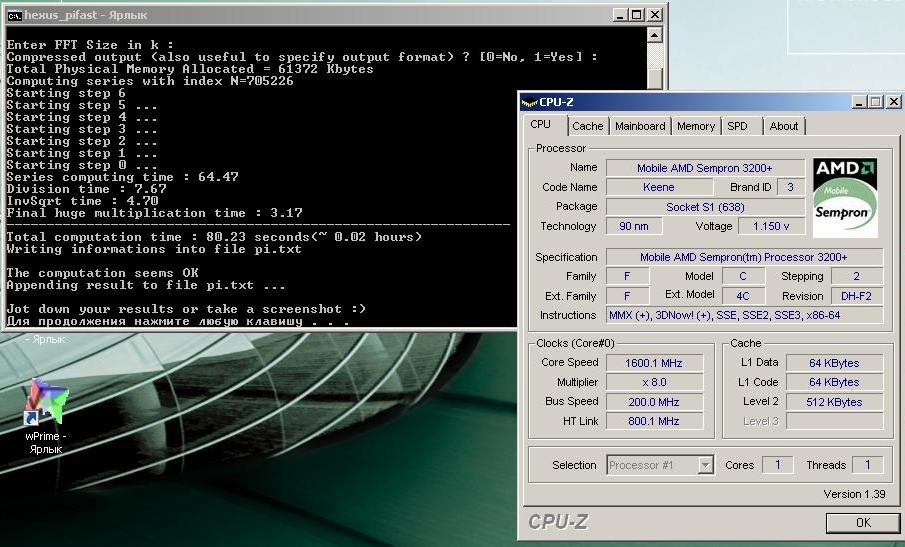
Task: Open the About tab
Action: click(x=783, y=126)
